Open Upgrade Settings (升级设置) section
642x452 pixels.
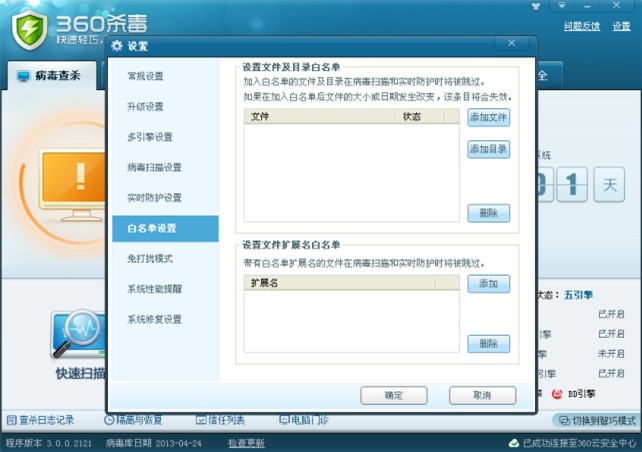tap(146, 107)
